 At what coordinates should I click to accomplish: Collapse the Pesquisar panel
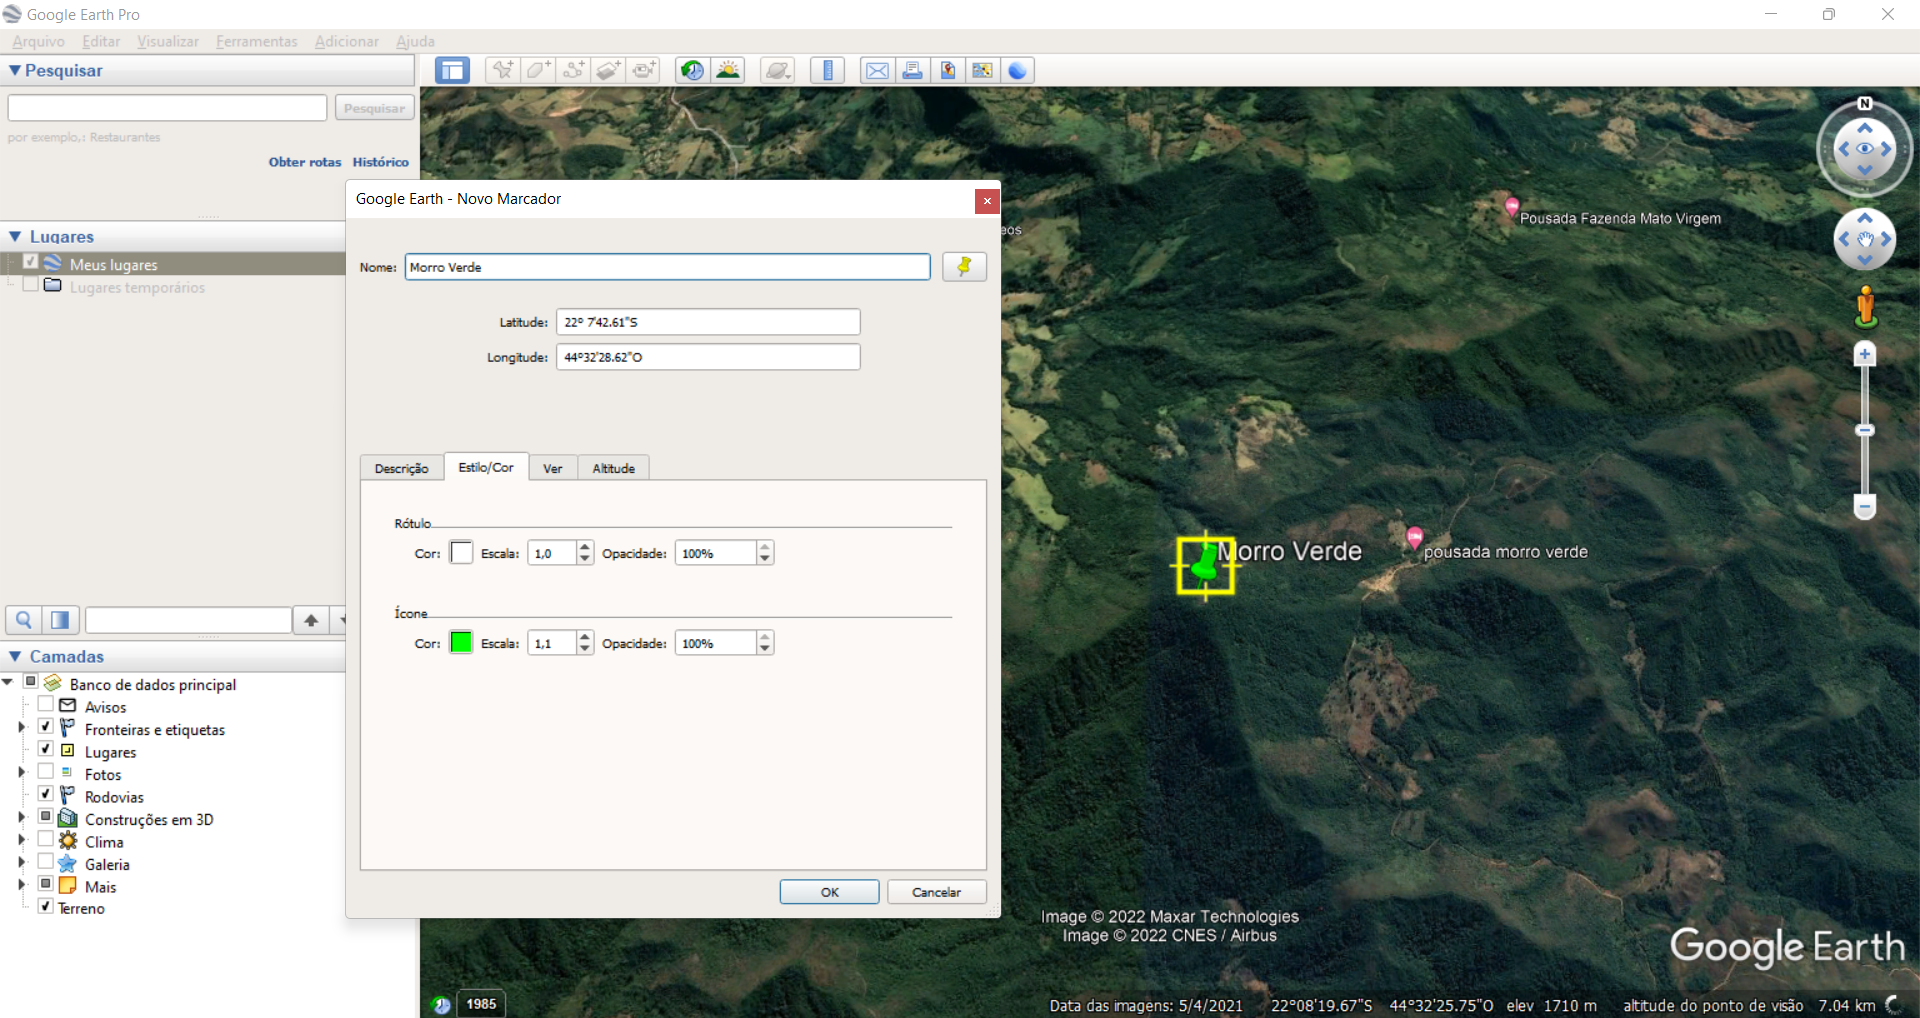pos(15,70)
